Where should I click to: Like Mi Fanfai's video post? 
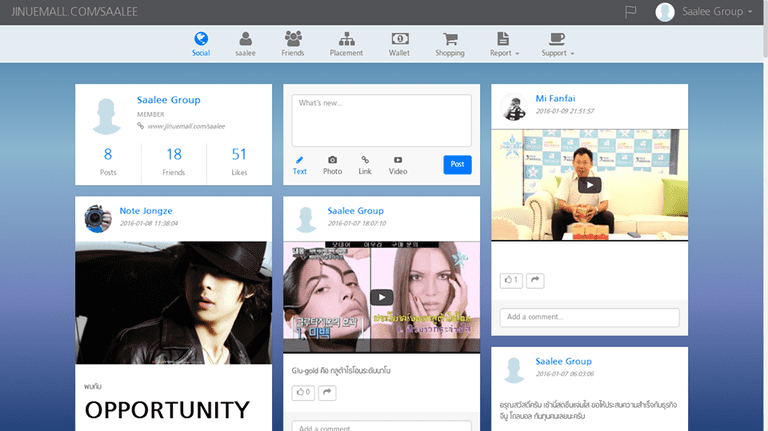511,280
